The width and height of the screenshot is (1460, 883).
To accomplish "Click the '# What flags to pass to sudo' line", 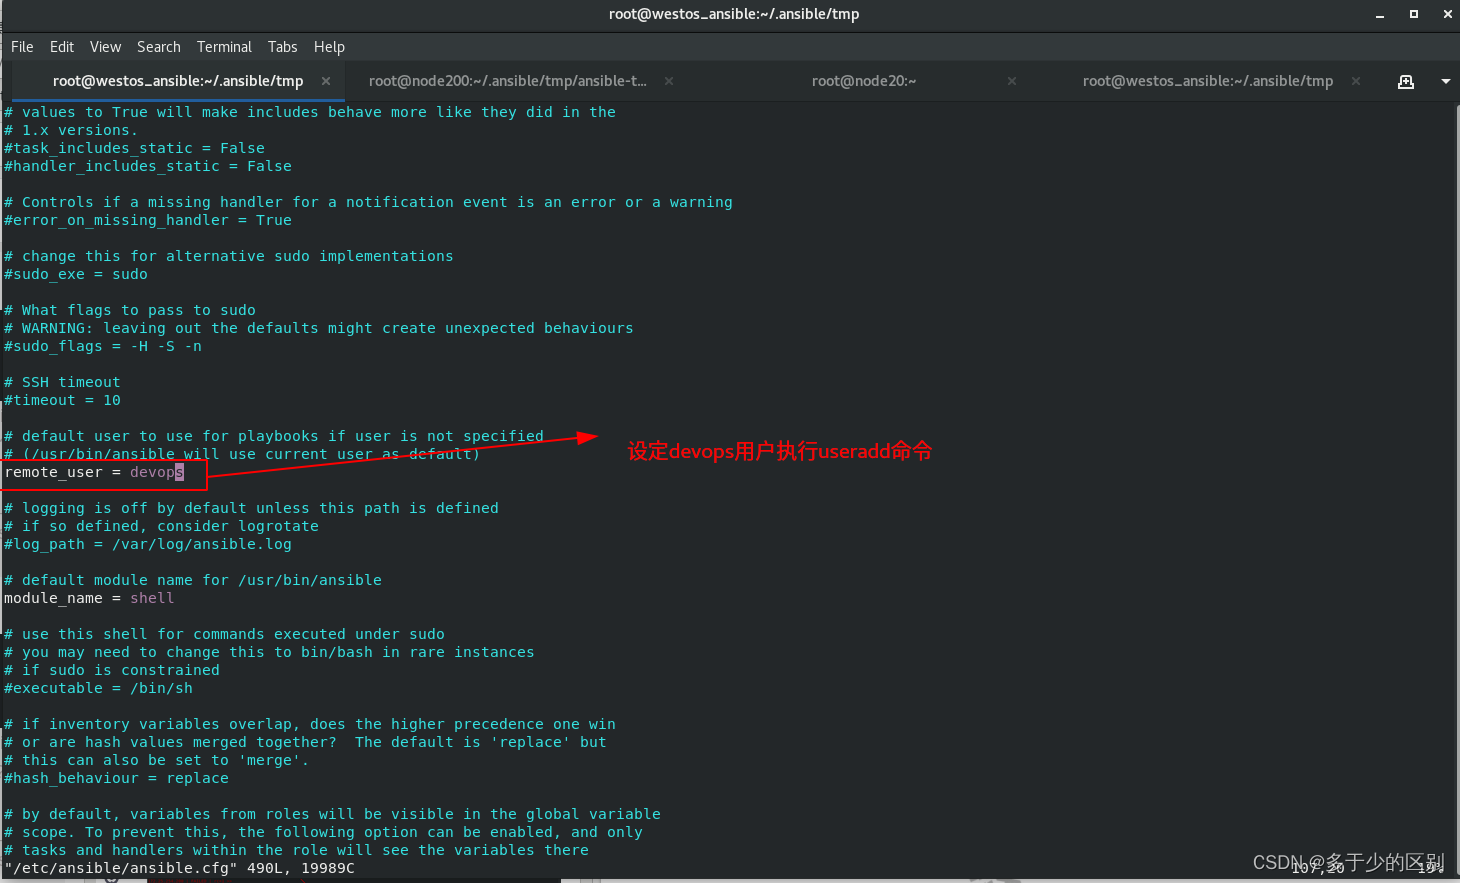I will [130, 310].
